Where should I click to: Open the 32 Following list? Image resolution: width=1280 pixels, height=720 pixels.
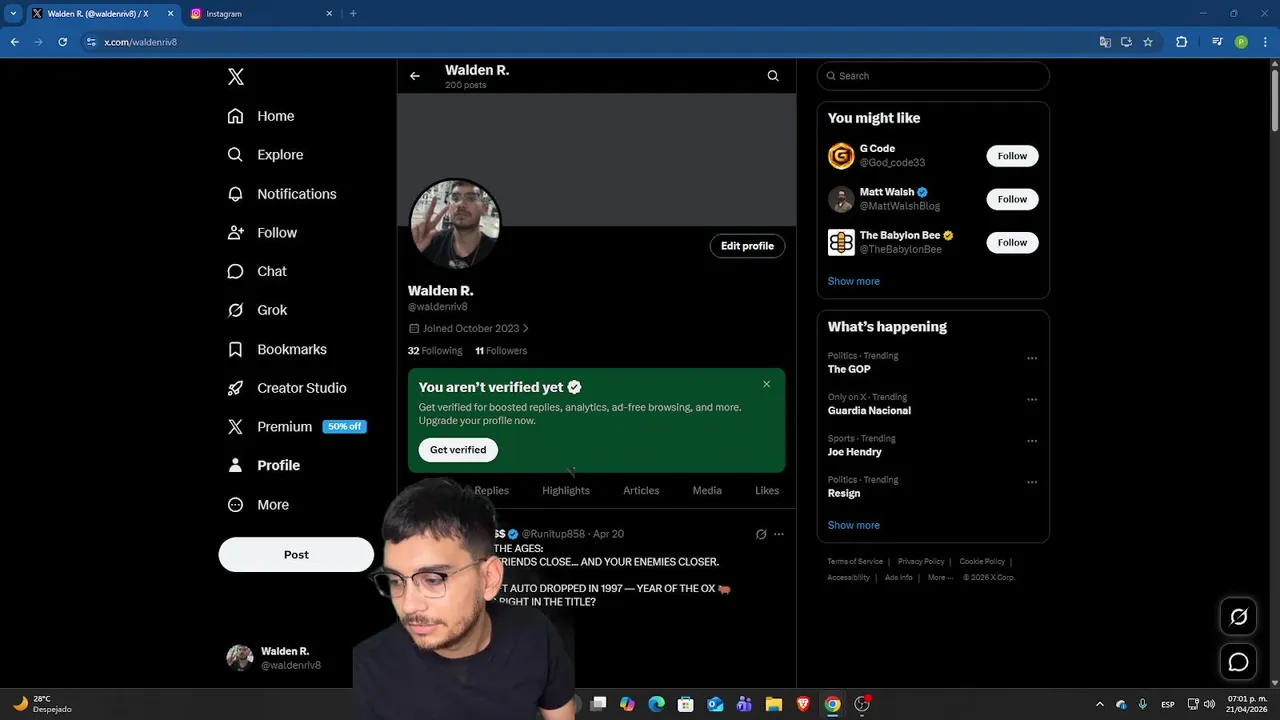(435, 351)
